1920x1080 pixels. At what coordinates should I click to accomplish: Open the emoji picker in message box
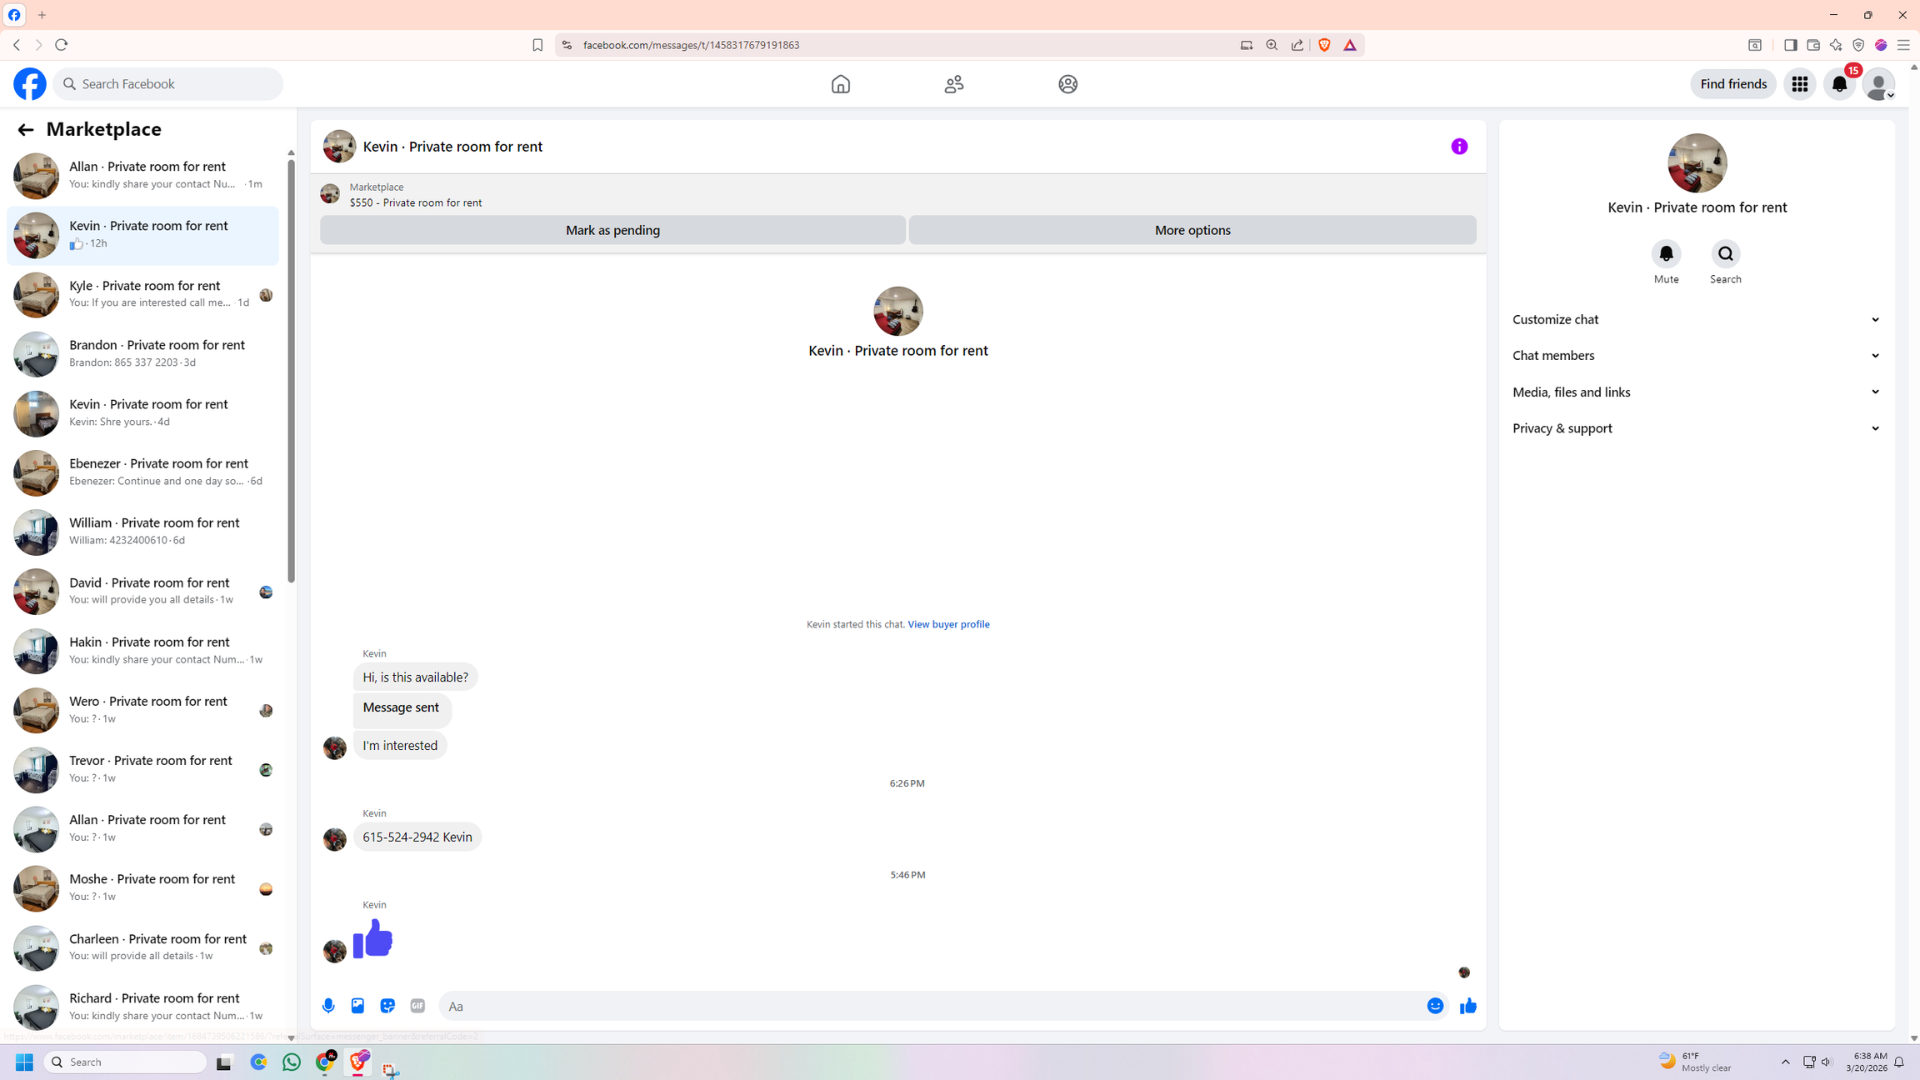coord(1435,1006)
